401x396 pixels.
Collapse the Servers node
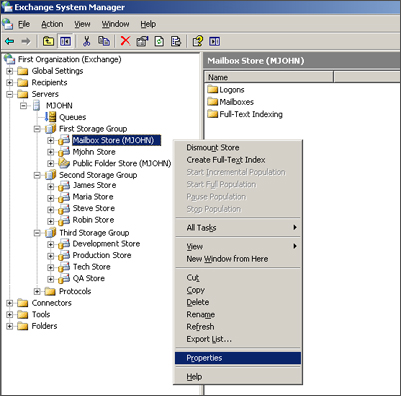coord(10,94)
